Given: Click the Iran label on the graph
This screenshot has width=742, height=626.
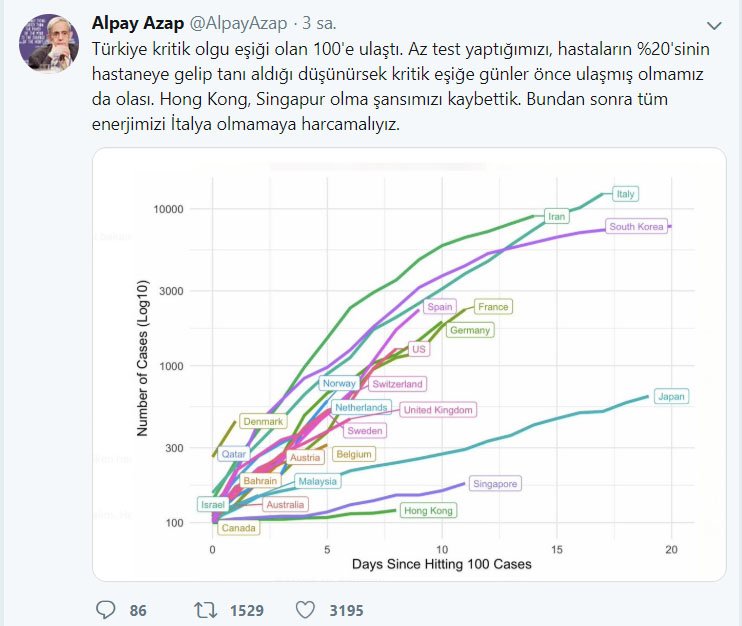Looking at the screenshot, I should tap(557, 216).
